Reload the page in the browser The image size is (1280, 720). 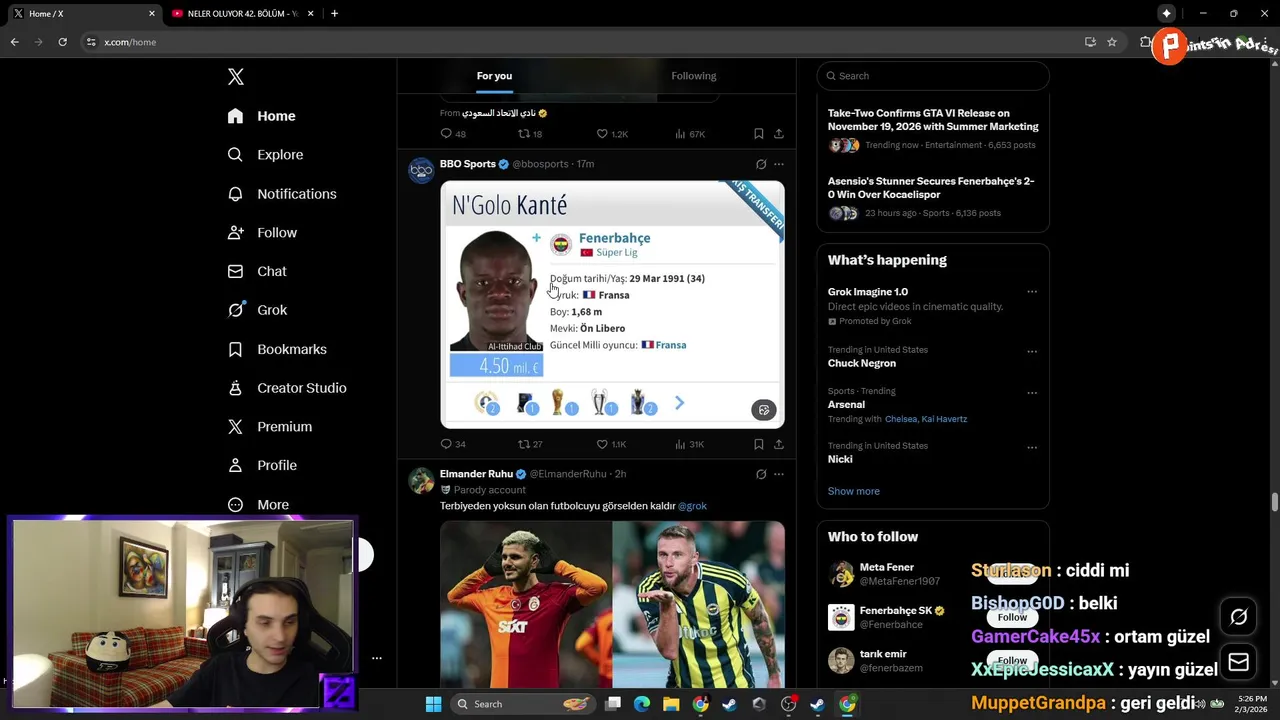62,42
